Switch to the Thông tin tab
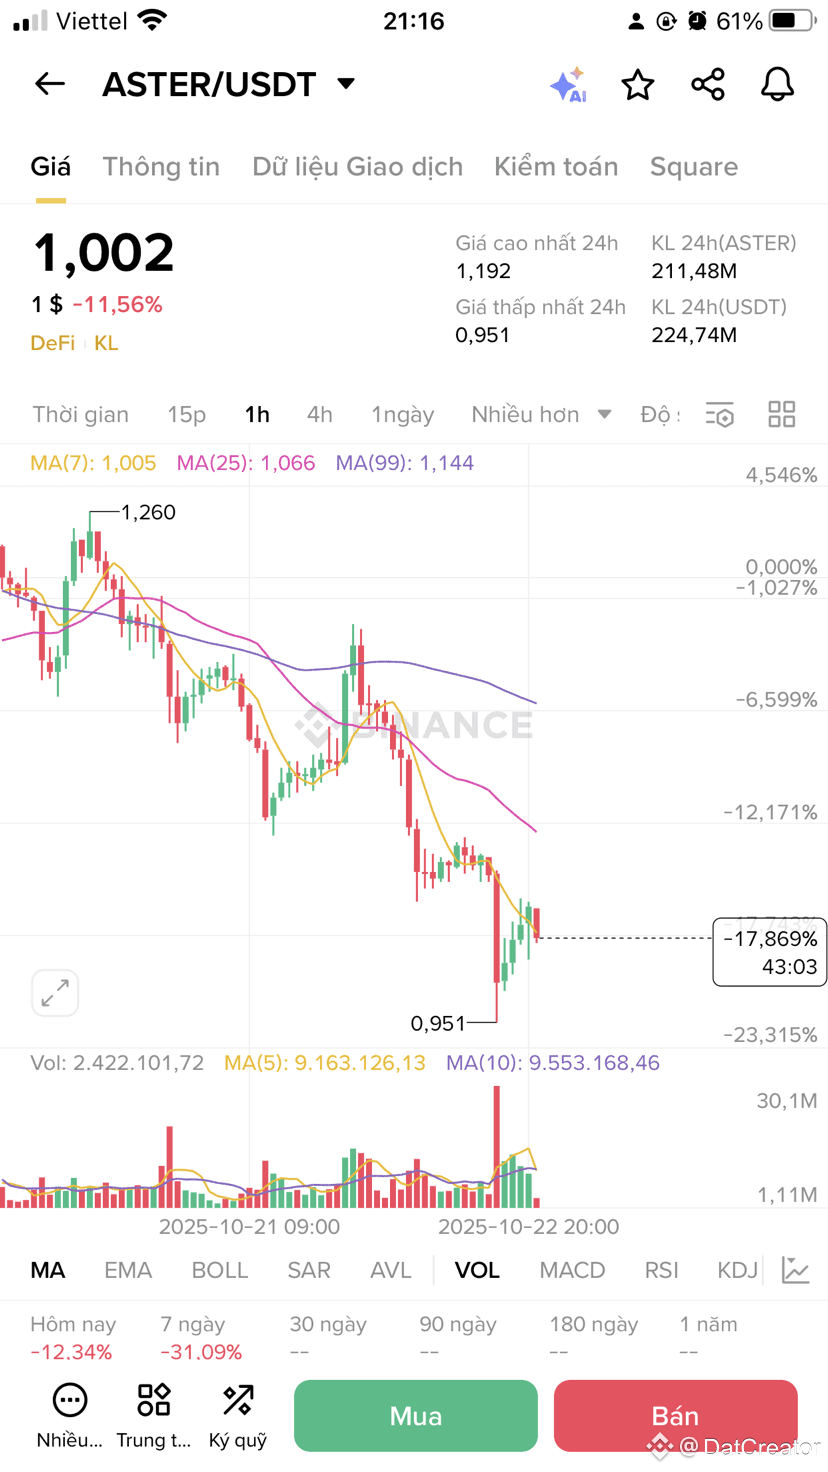 point(161,166)
